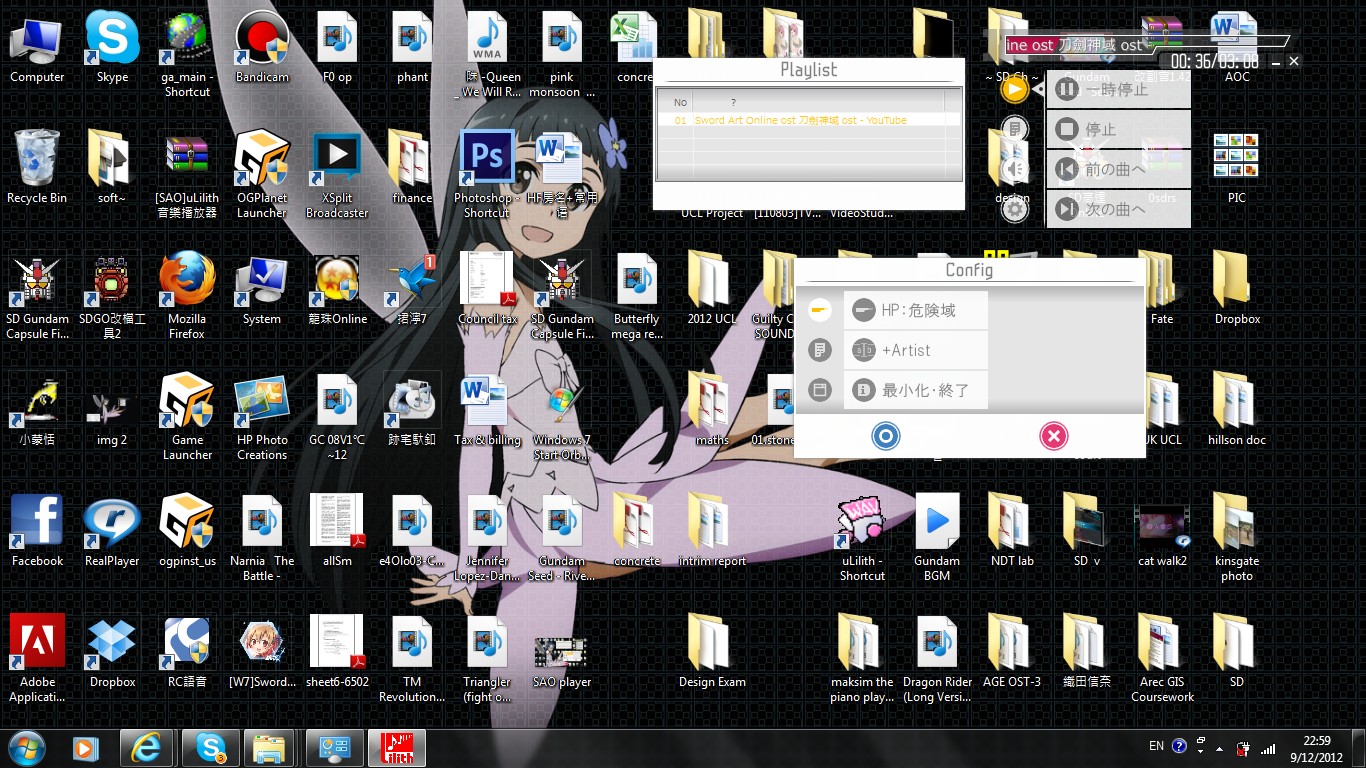
Task: Select the Recycle Bin icon
Action: [x=37, y=168]
